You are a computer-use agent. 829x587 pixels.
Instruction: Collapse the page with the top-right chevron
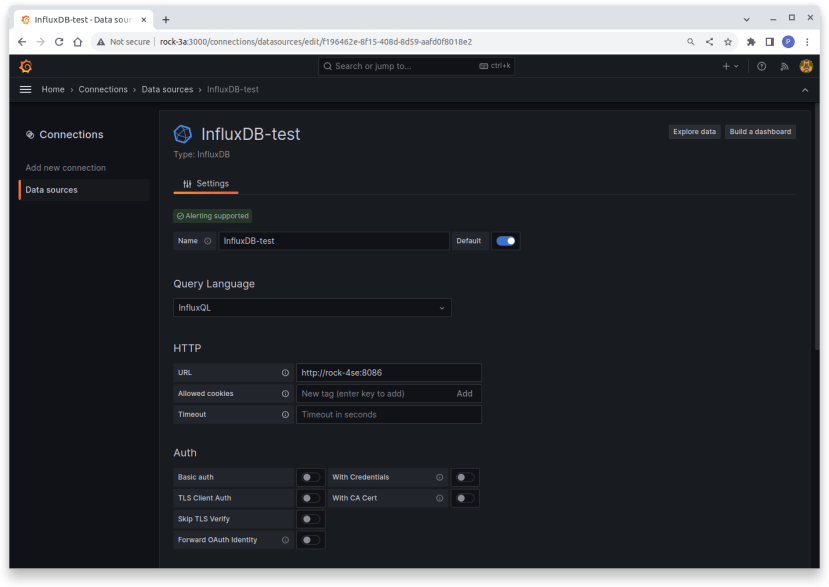point(805,89)
